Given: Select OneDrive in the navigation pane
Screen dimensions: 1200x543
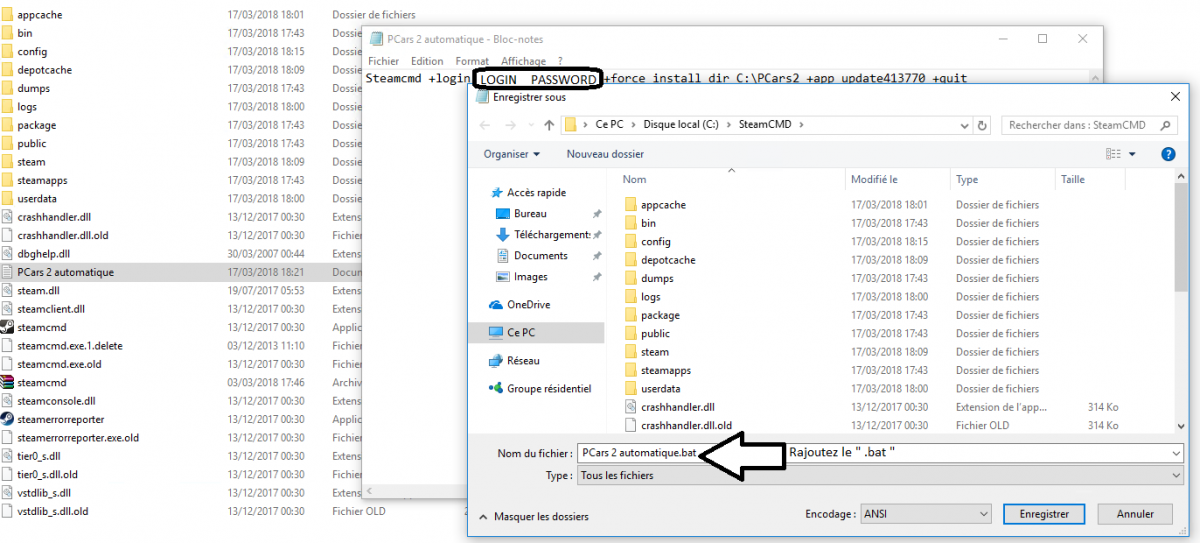Looking at the screenshot, I should pos(520,305).
